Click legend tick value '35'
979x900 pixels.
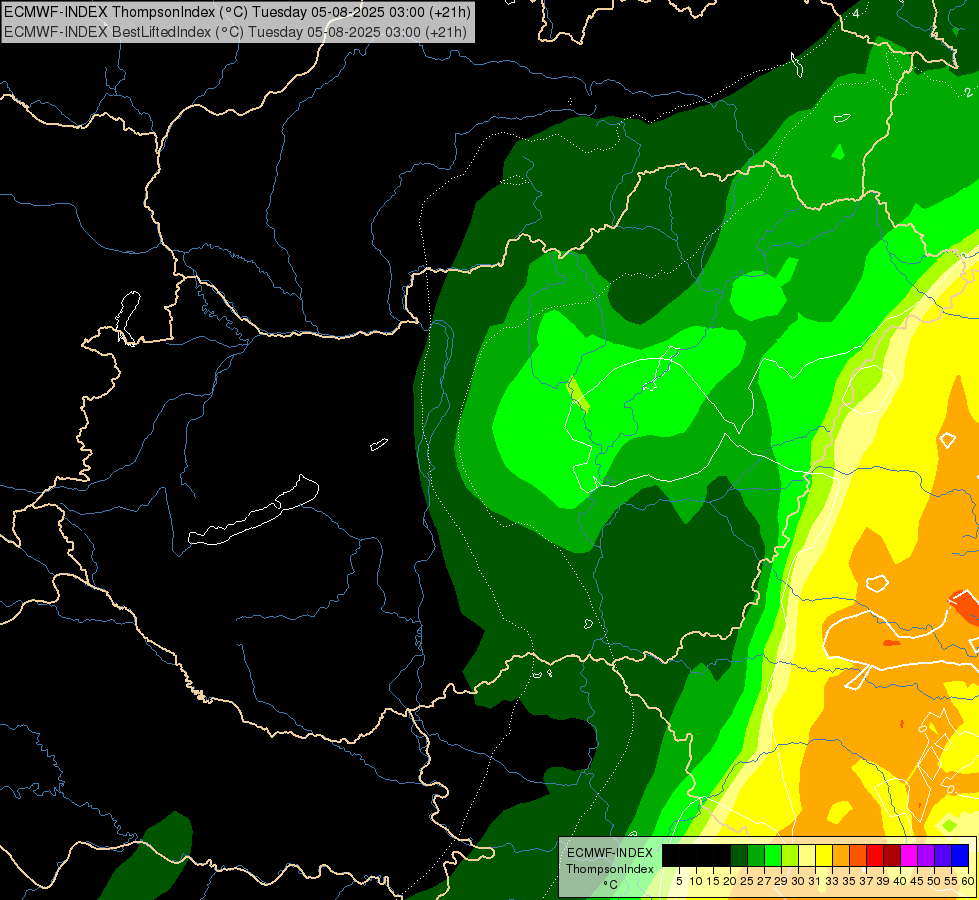(849, 881)
